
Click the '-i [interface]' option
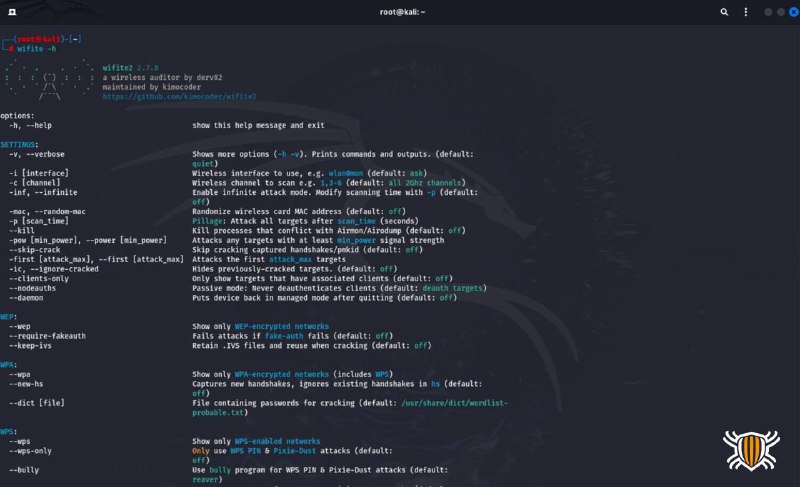pyautogui.click(x=39, y=173)
